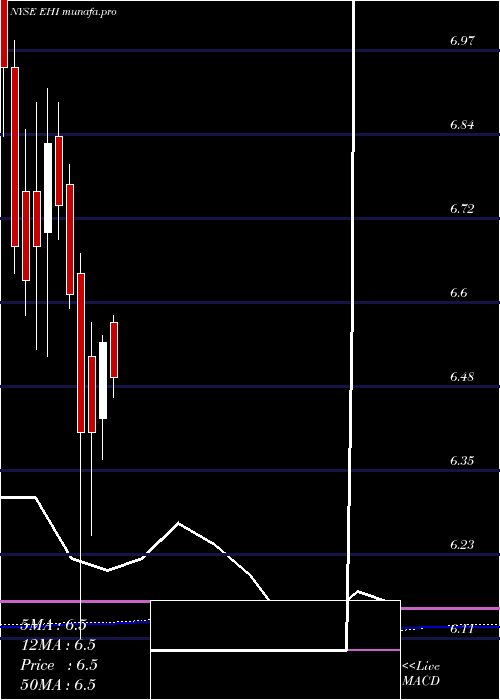Click the 6.84 price axis label

[x=462, y=125]
